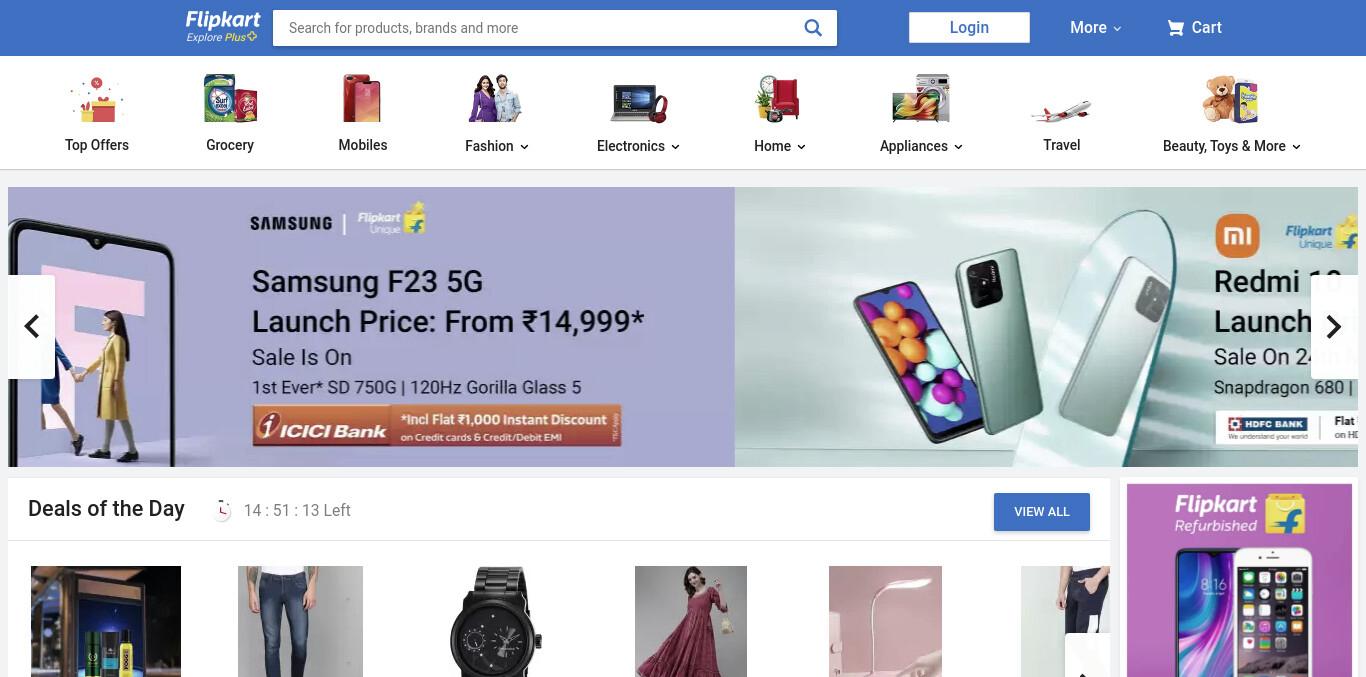
Task: Click VIEW ALL for Deals of the Day
Action: point(1042,511)
